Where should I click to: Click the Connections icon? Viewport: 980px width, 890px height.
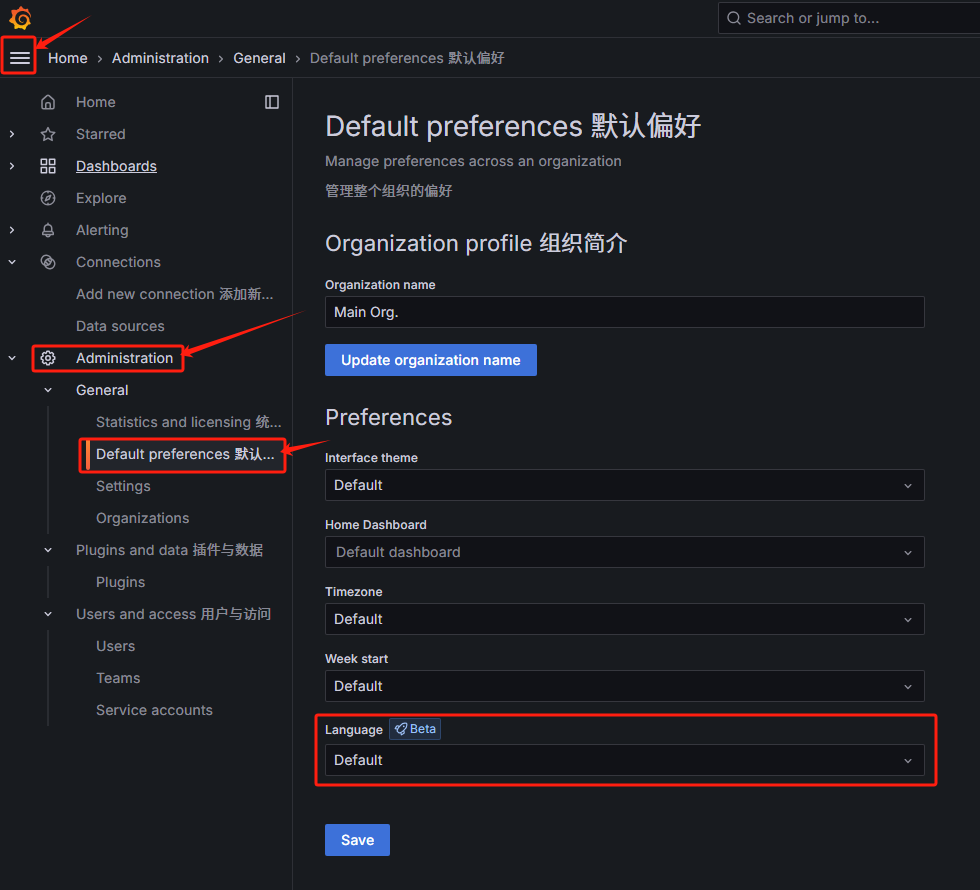(x=48, y=262)
